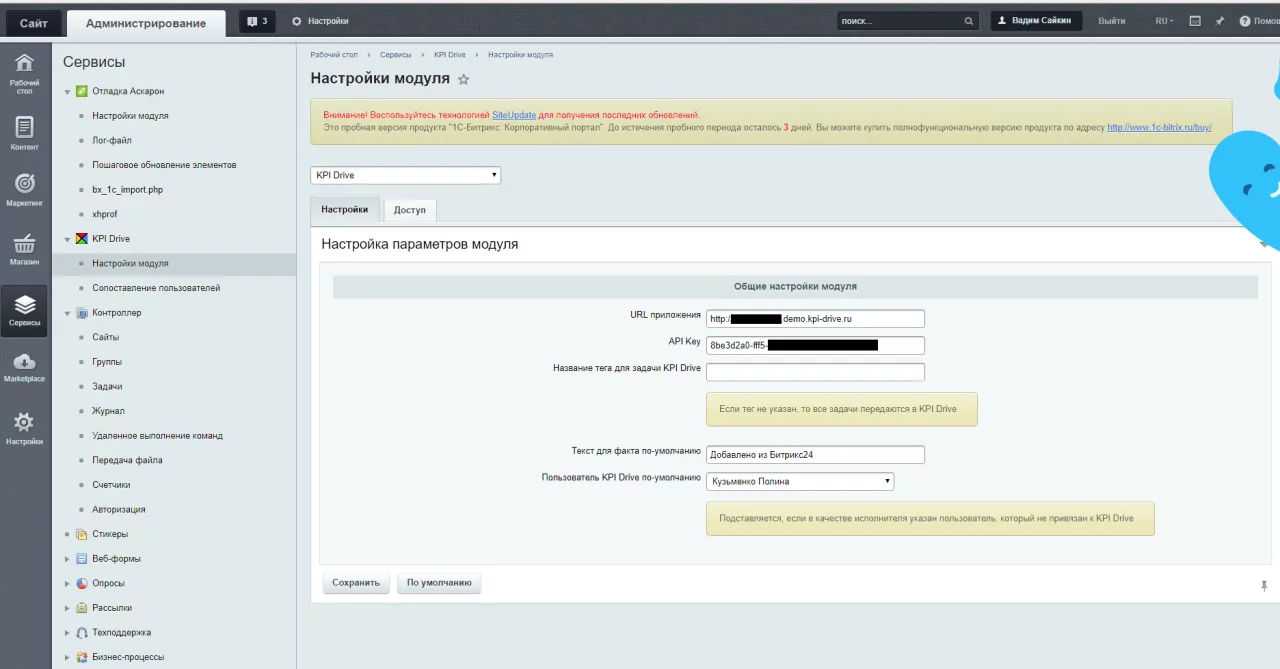Screen dimensions: 1280x669
Task: Open the KPI Drive module dropdown
Action: click(405, 175)
